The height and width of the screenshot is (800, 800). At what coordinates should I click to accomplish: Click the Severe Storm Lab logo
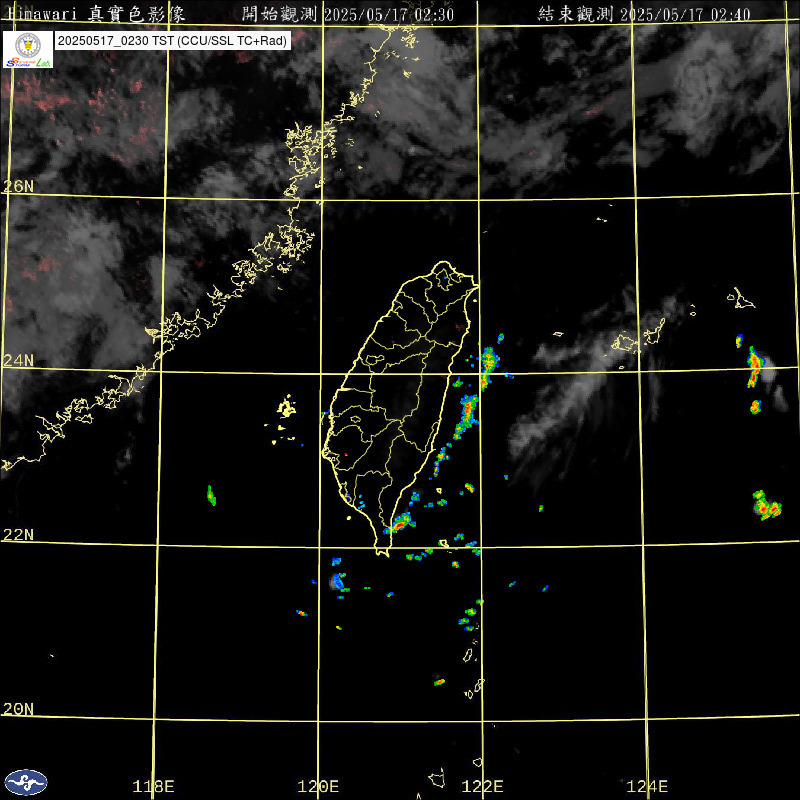pos(28,49)
